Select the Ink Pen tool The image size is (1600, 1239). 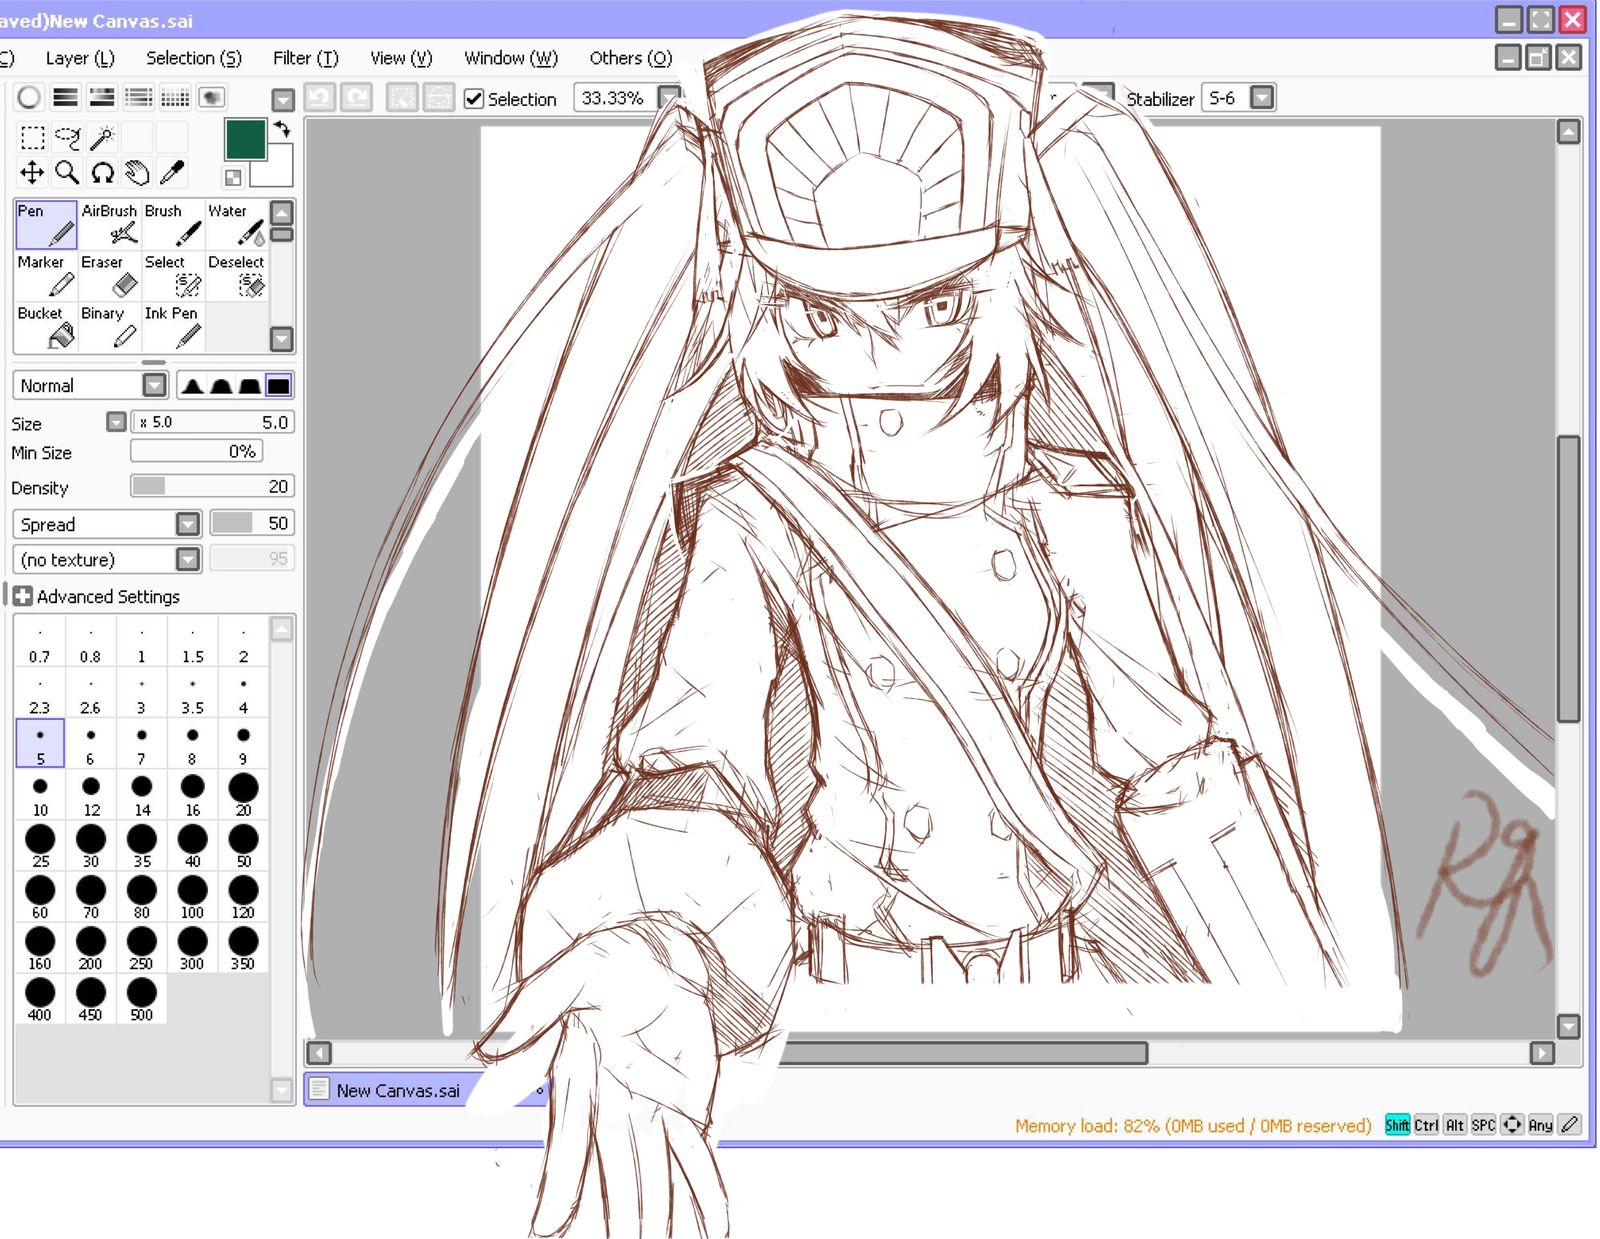click(173, 326)
